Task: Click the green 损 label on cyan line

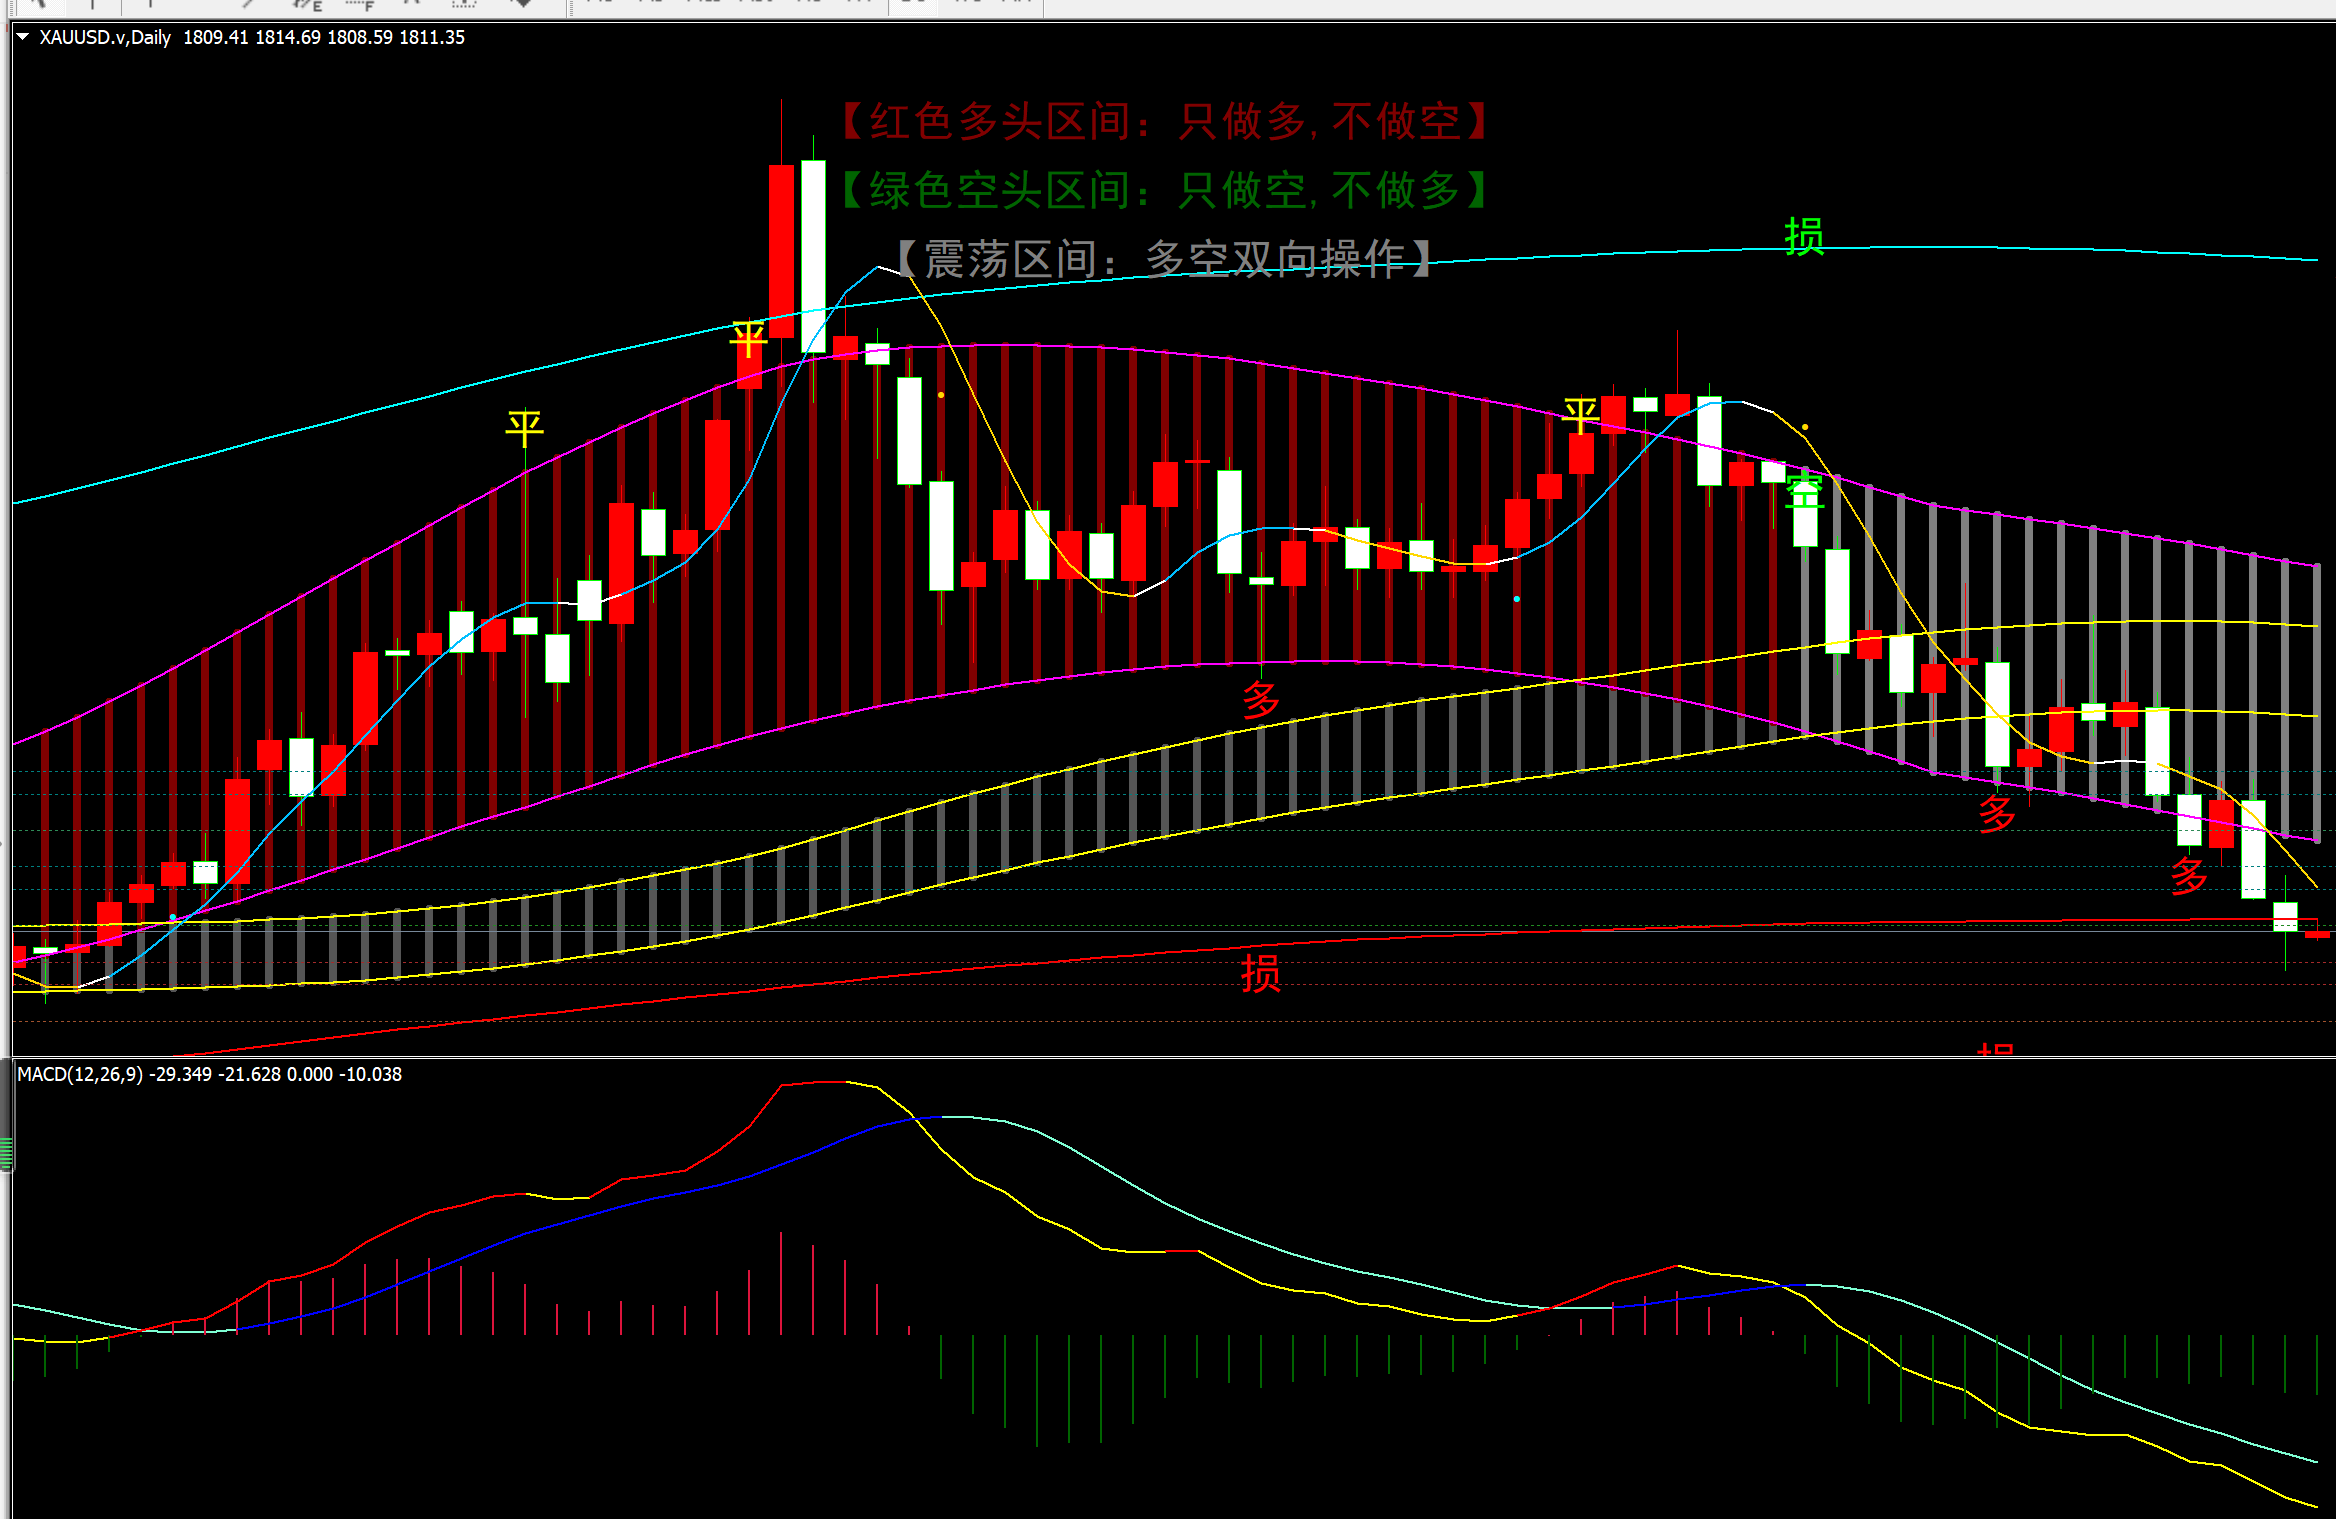Action: coord(1804,237)
